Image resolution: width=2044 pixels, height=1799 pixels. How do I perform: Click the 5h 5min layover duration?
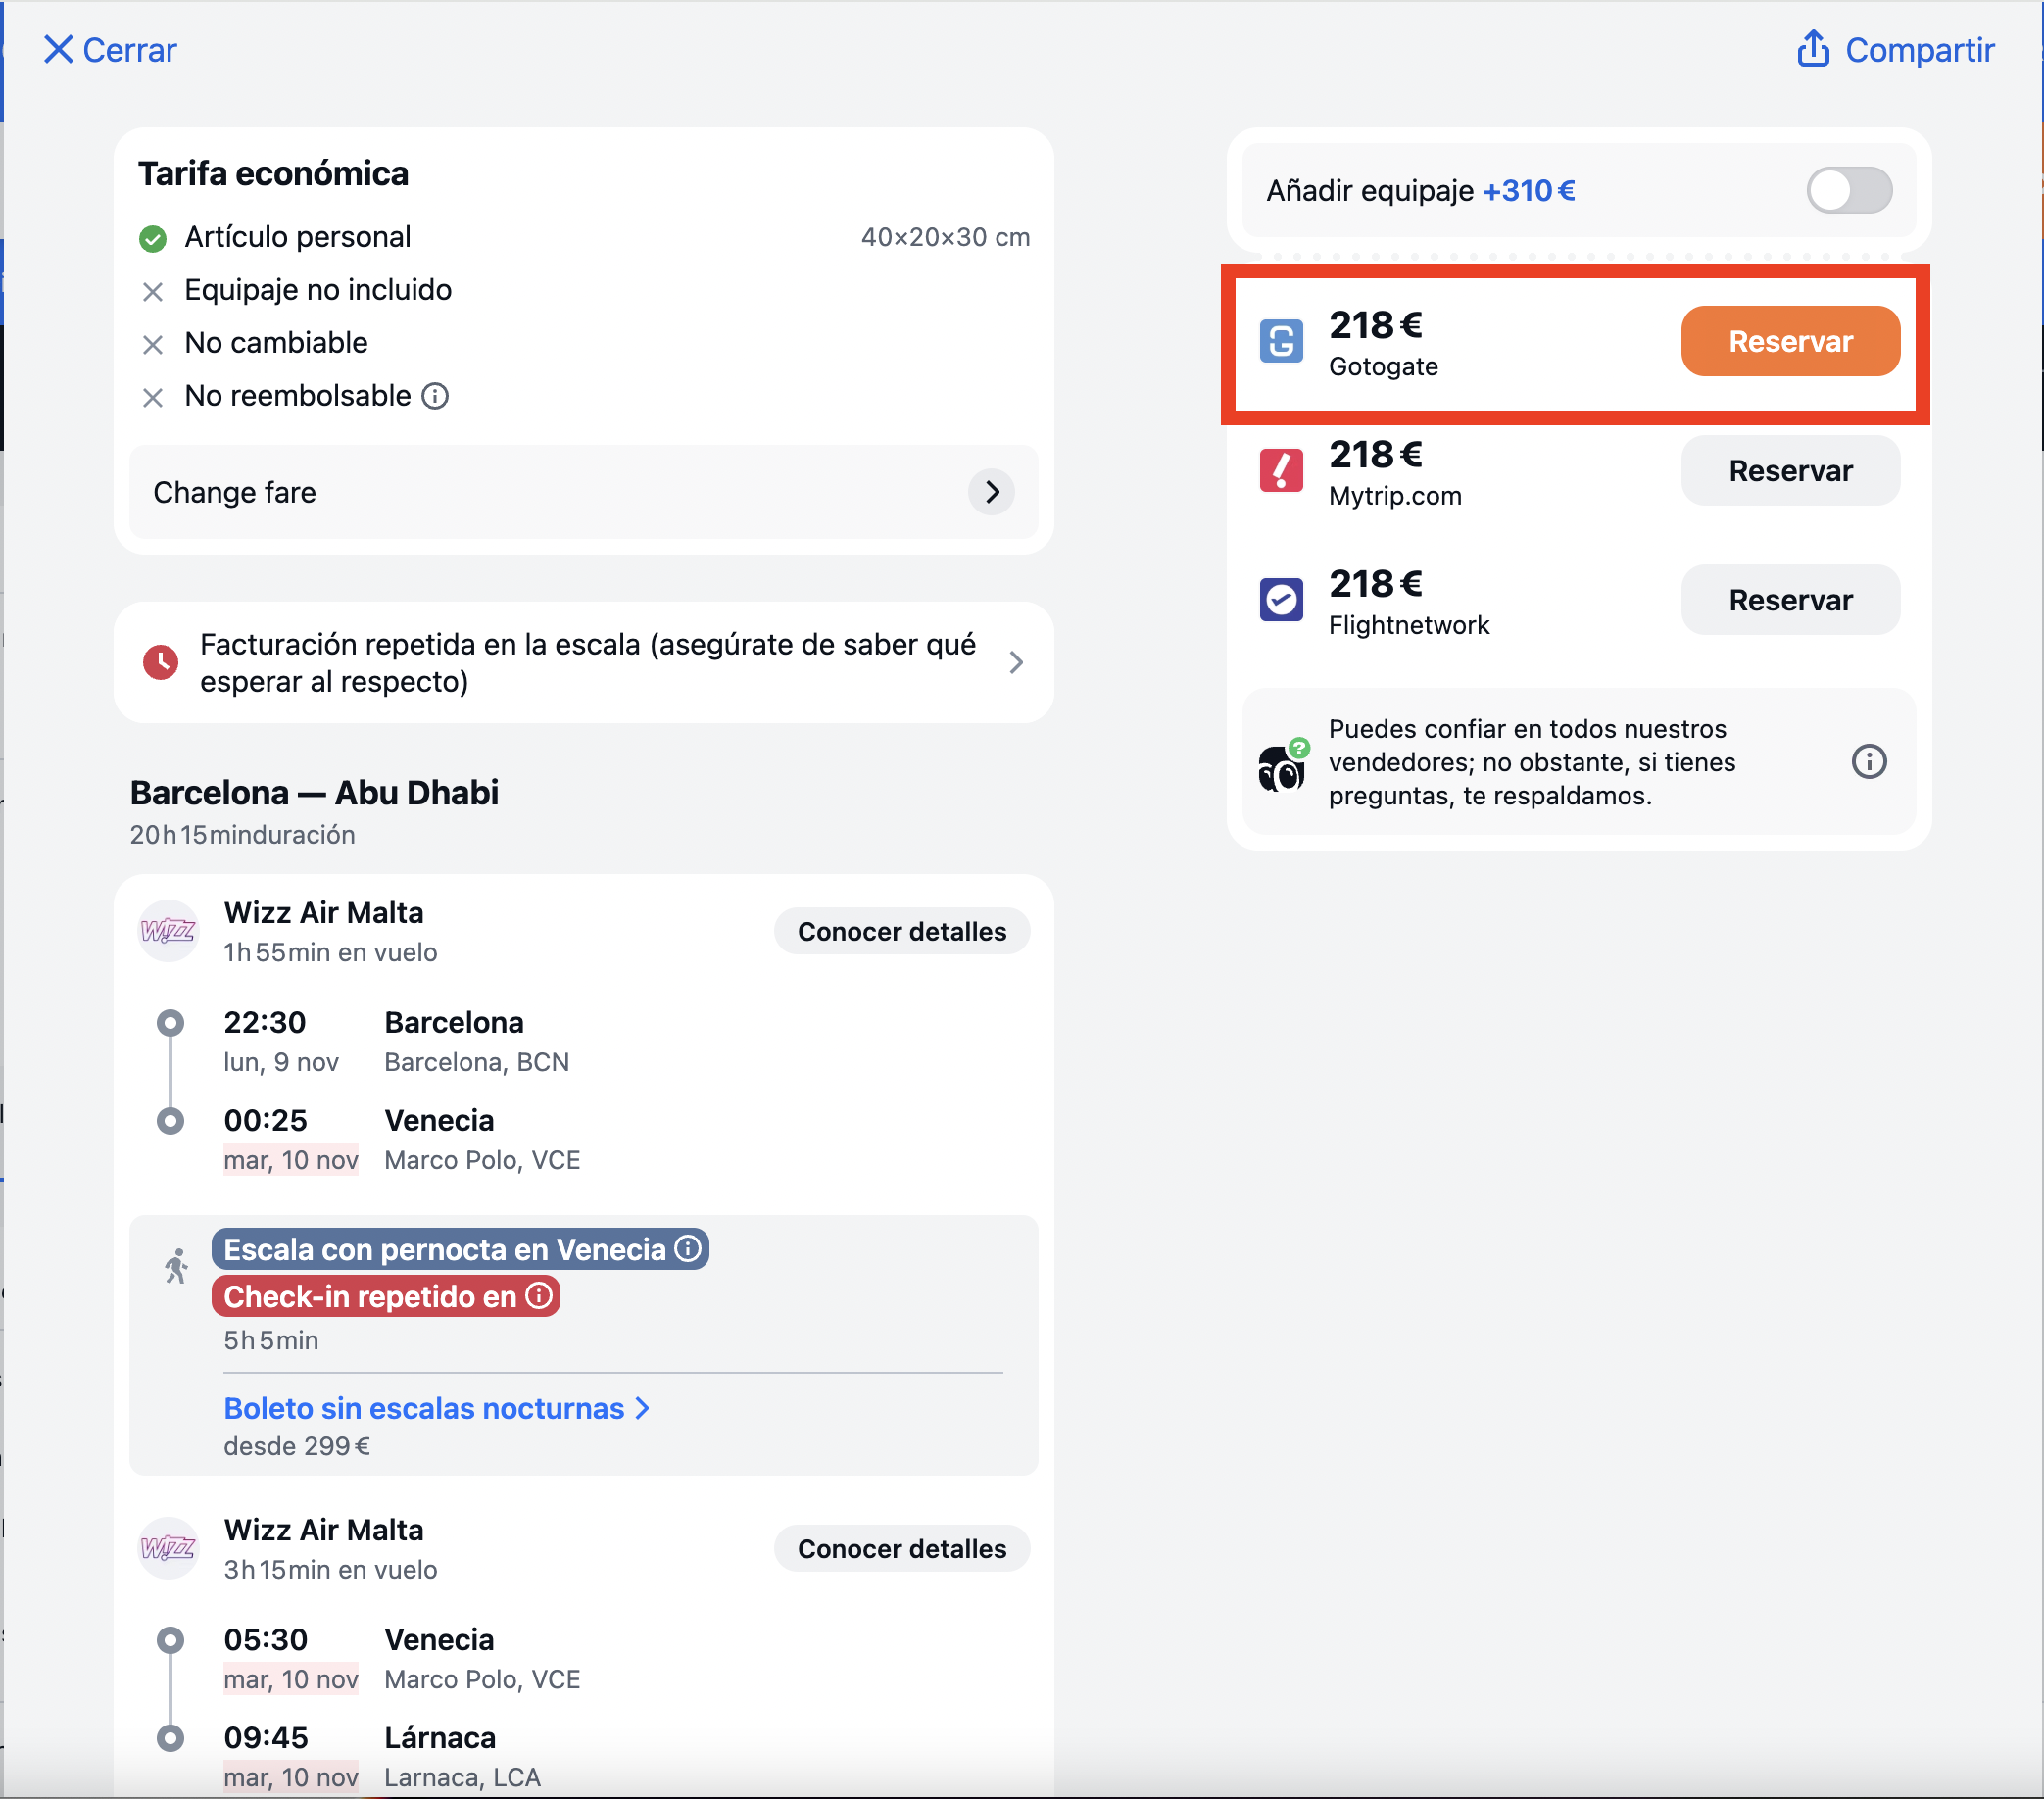[271, 1340]
